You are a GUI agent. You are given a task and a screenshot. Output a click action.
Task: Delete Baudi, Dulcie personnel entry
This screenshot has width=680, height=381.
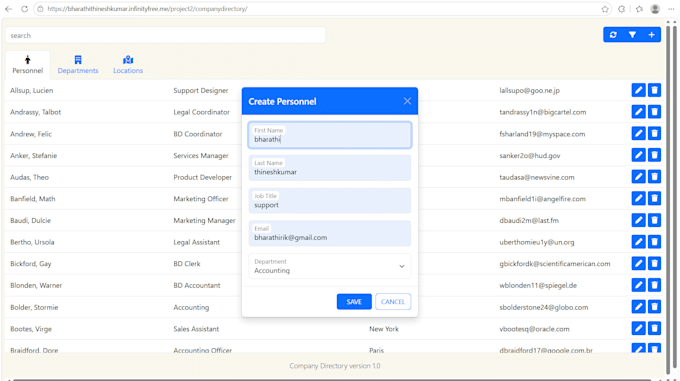pyautogui.click(x=654, y=220)
